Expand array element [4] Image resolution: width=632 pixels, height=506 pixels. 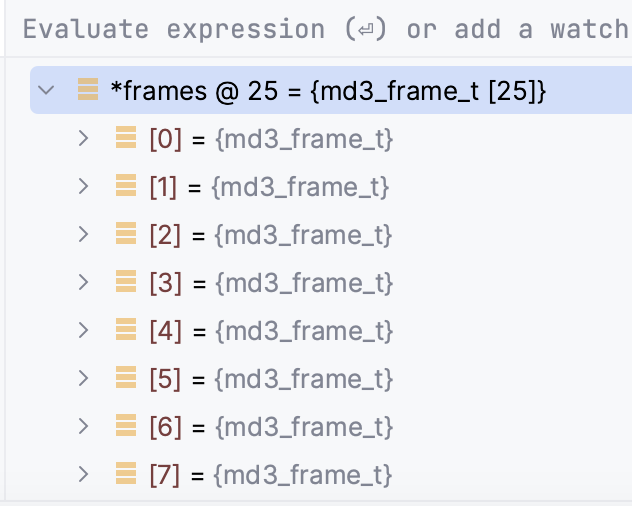point(83,330)
